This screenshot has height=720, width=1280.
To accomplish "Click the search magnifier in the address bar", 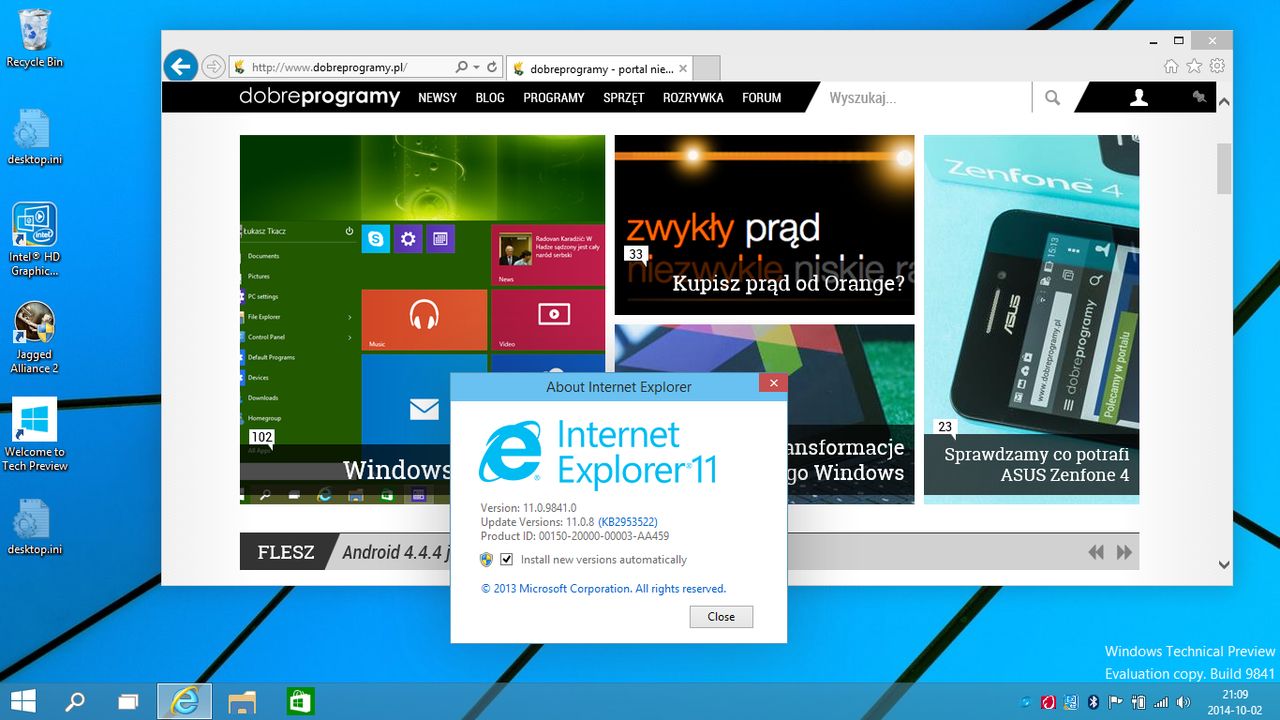I will (461, 67).
